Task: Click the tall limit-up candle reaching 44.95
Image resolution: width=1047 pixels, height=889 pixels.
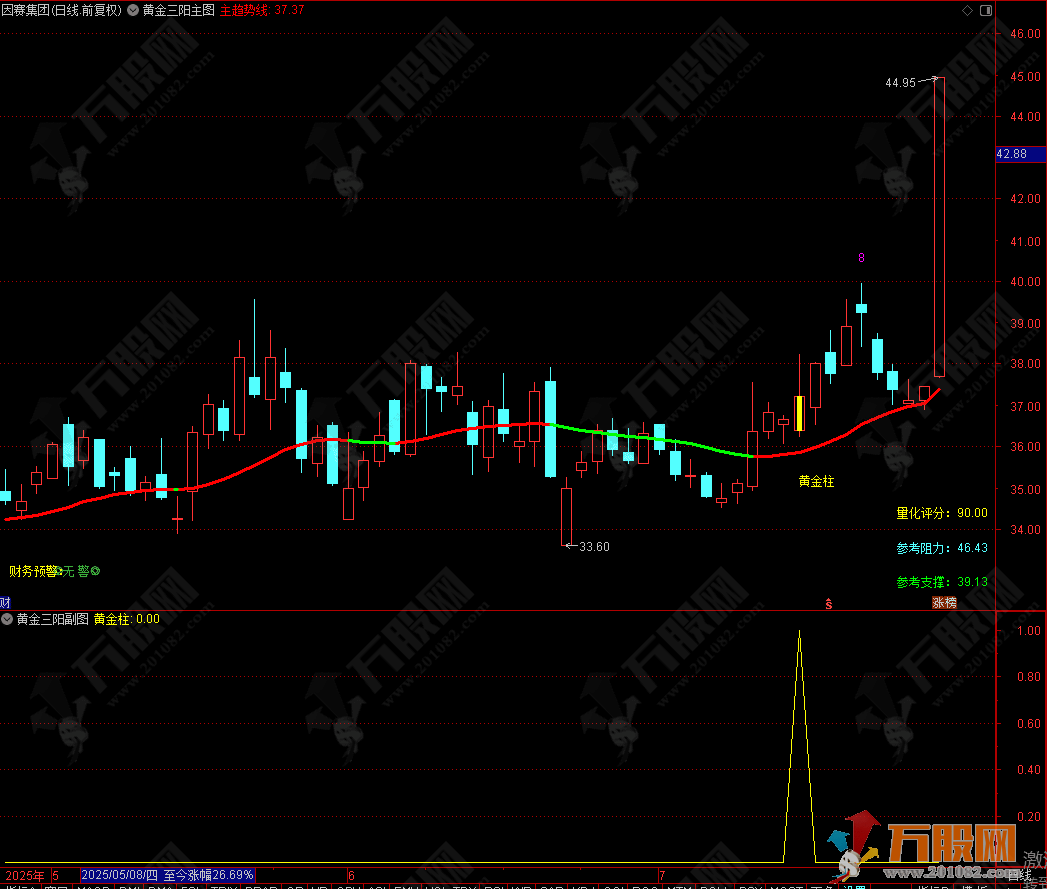Action: (939, 227)
